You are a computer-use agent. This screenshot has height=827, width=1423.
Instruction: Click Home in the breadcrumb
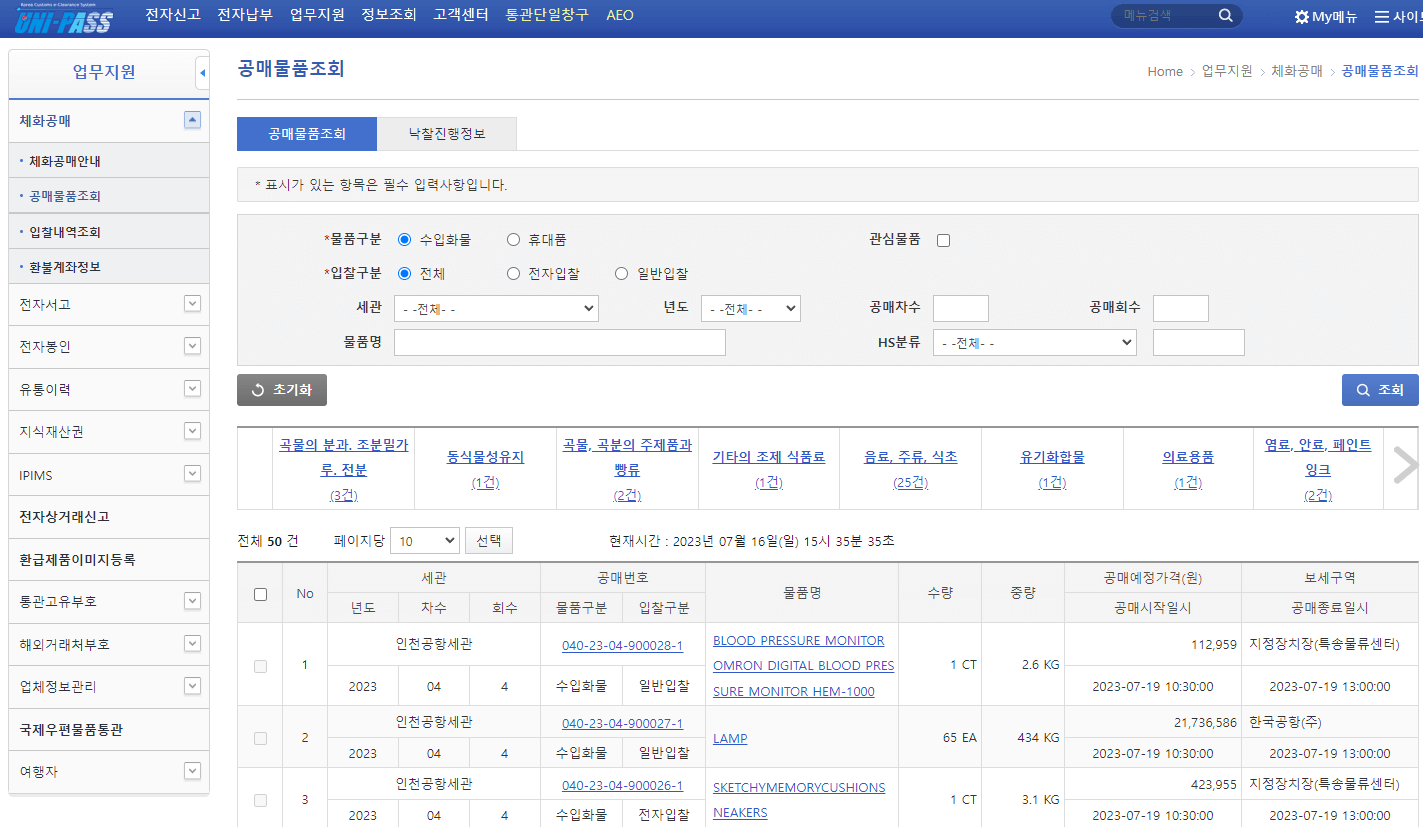coord(1165,71)
